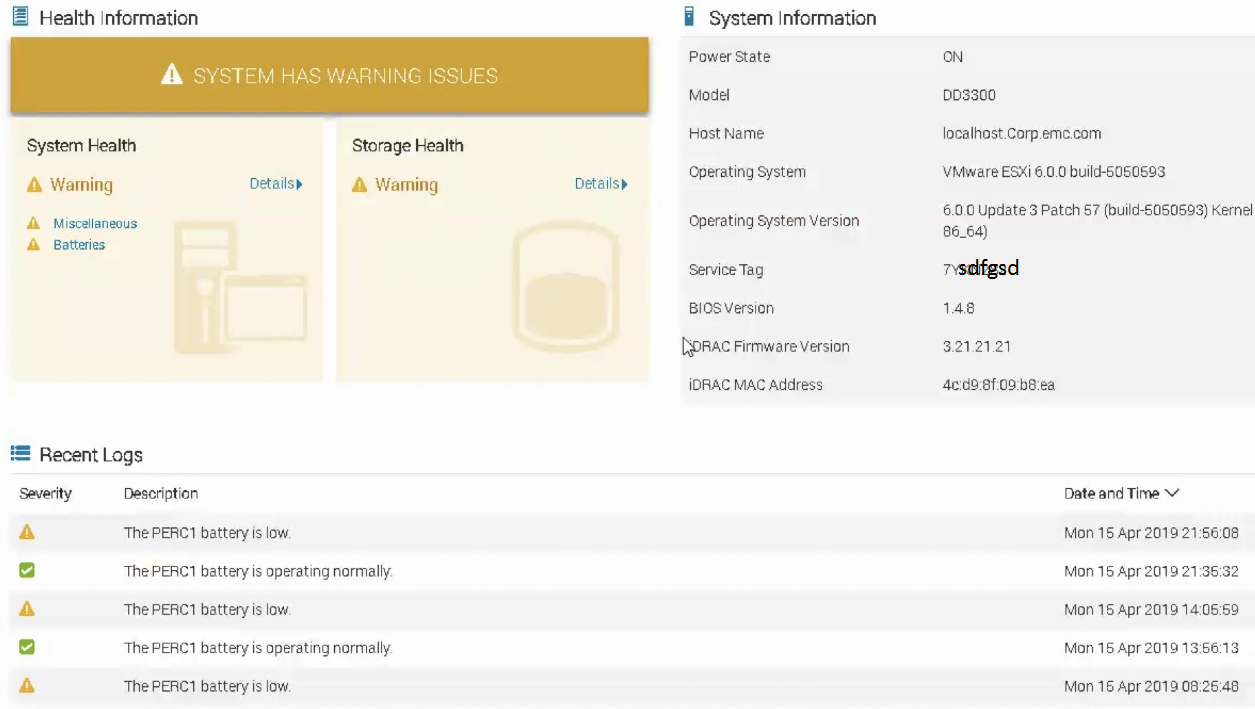Click the Recent Logs heading
This screenshot has height=709, width=1255.
[x=91, y=455]
